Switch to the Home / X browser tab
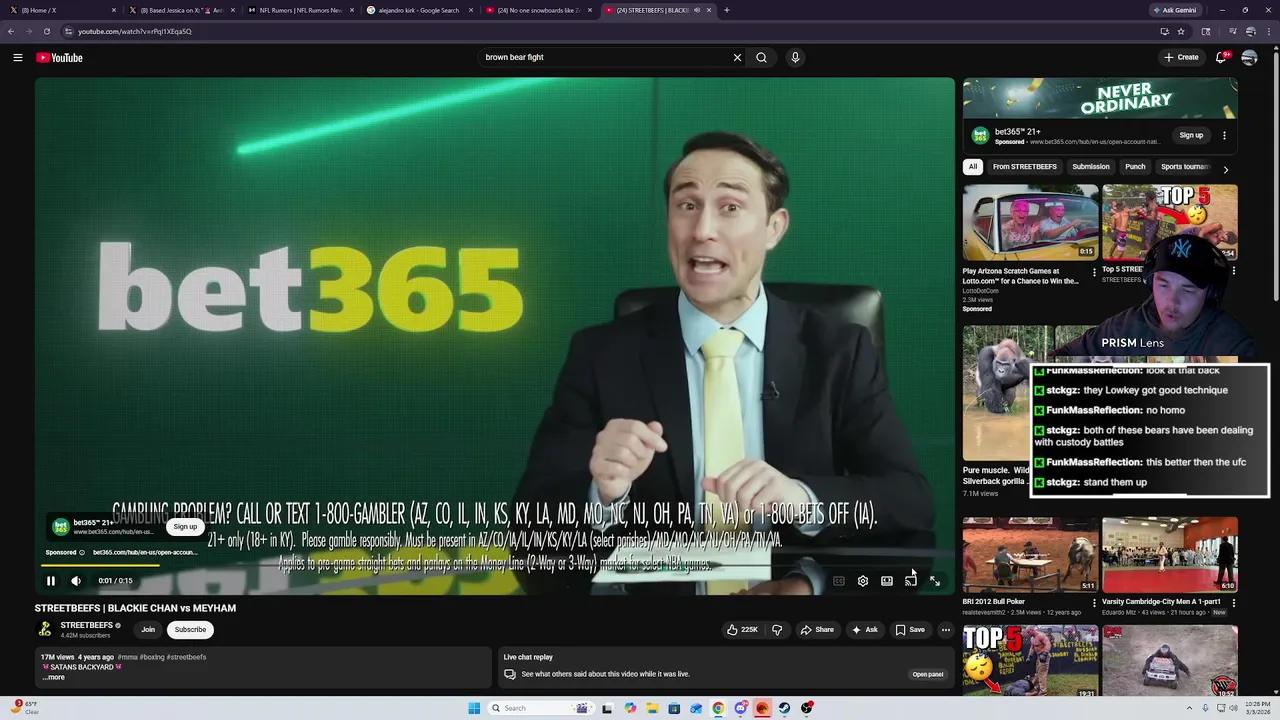This screenshot has height=720, width=1280. pos(62,10)
